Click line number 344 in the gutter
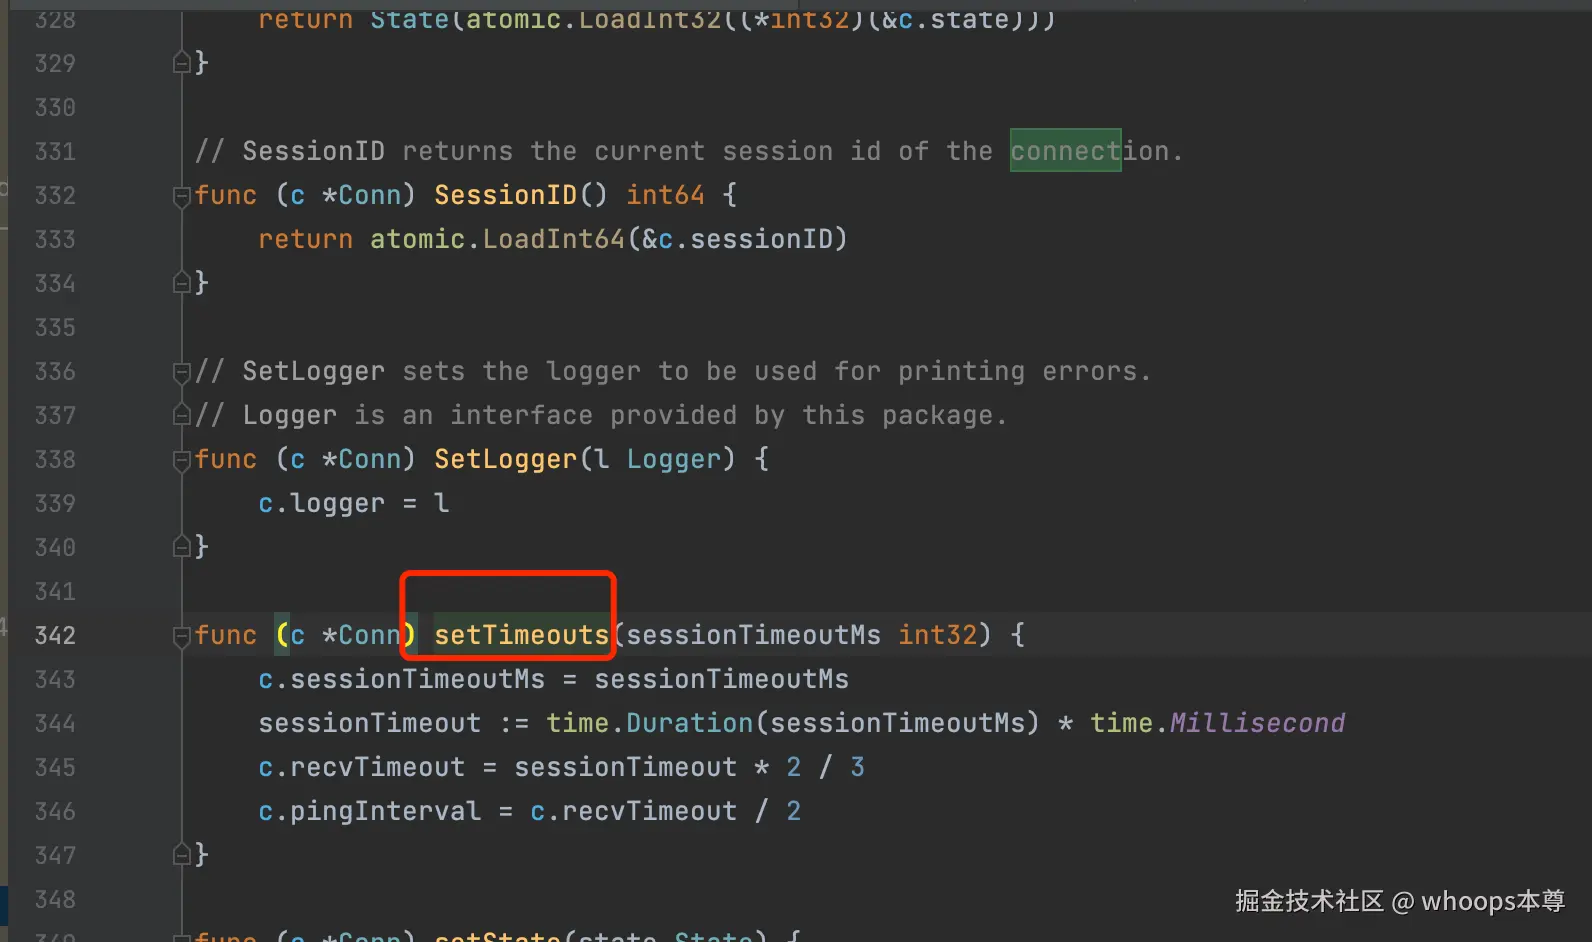Screen dimensions: 1592x942 tap(55, 723)
